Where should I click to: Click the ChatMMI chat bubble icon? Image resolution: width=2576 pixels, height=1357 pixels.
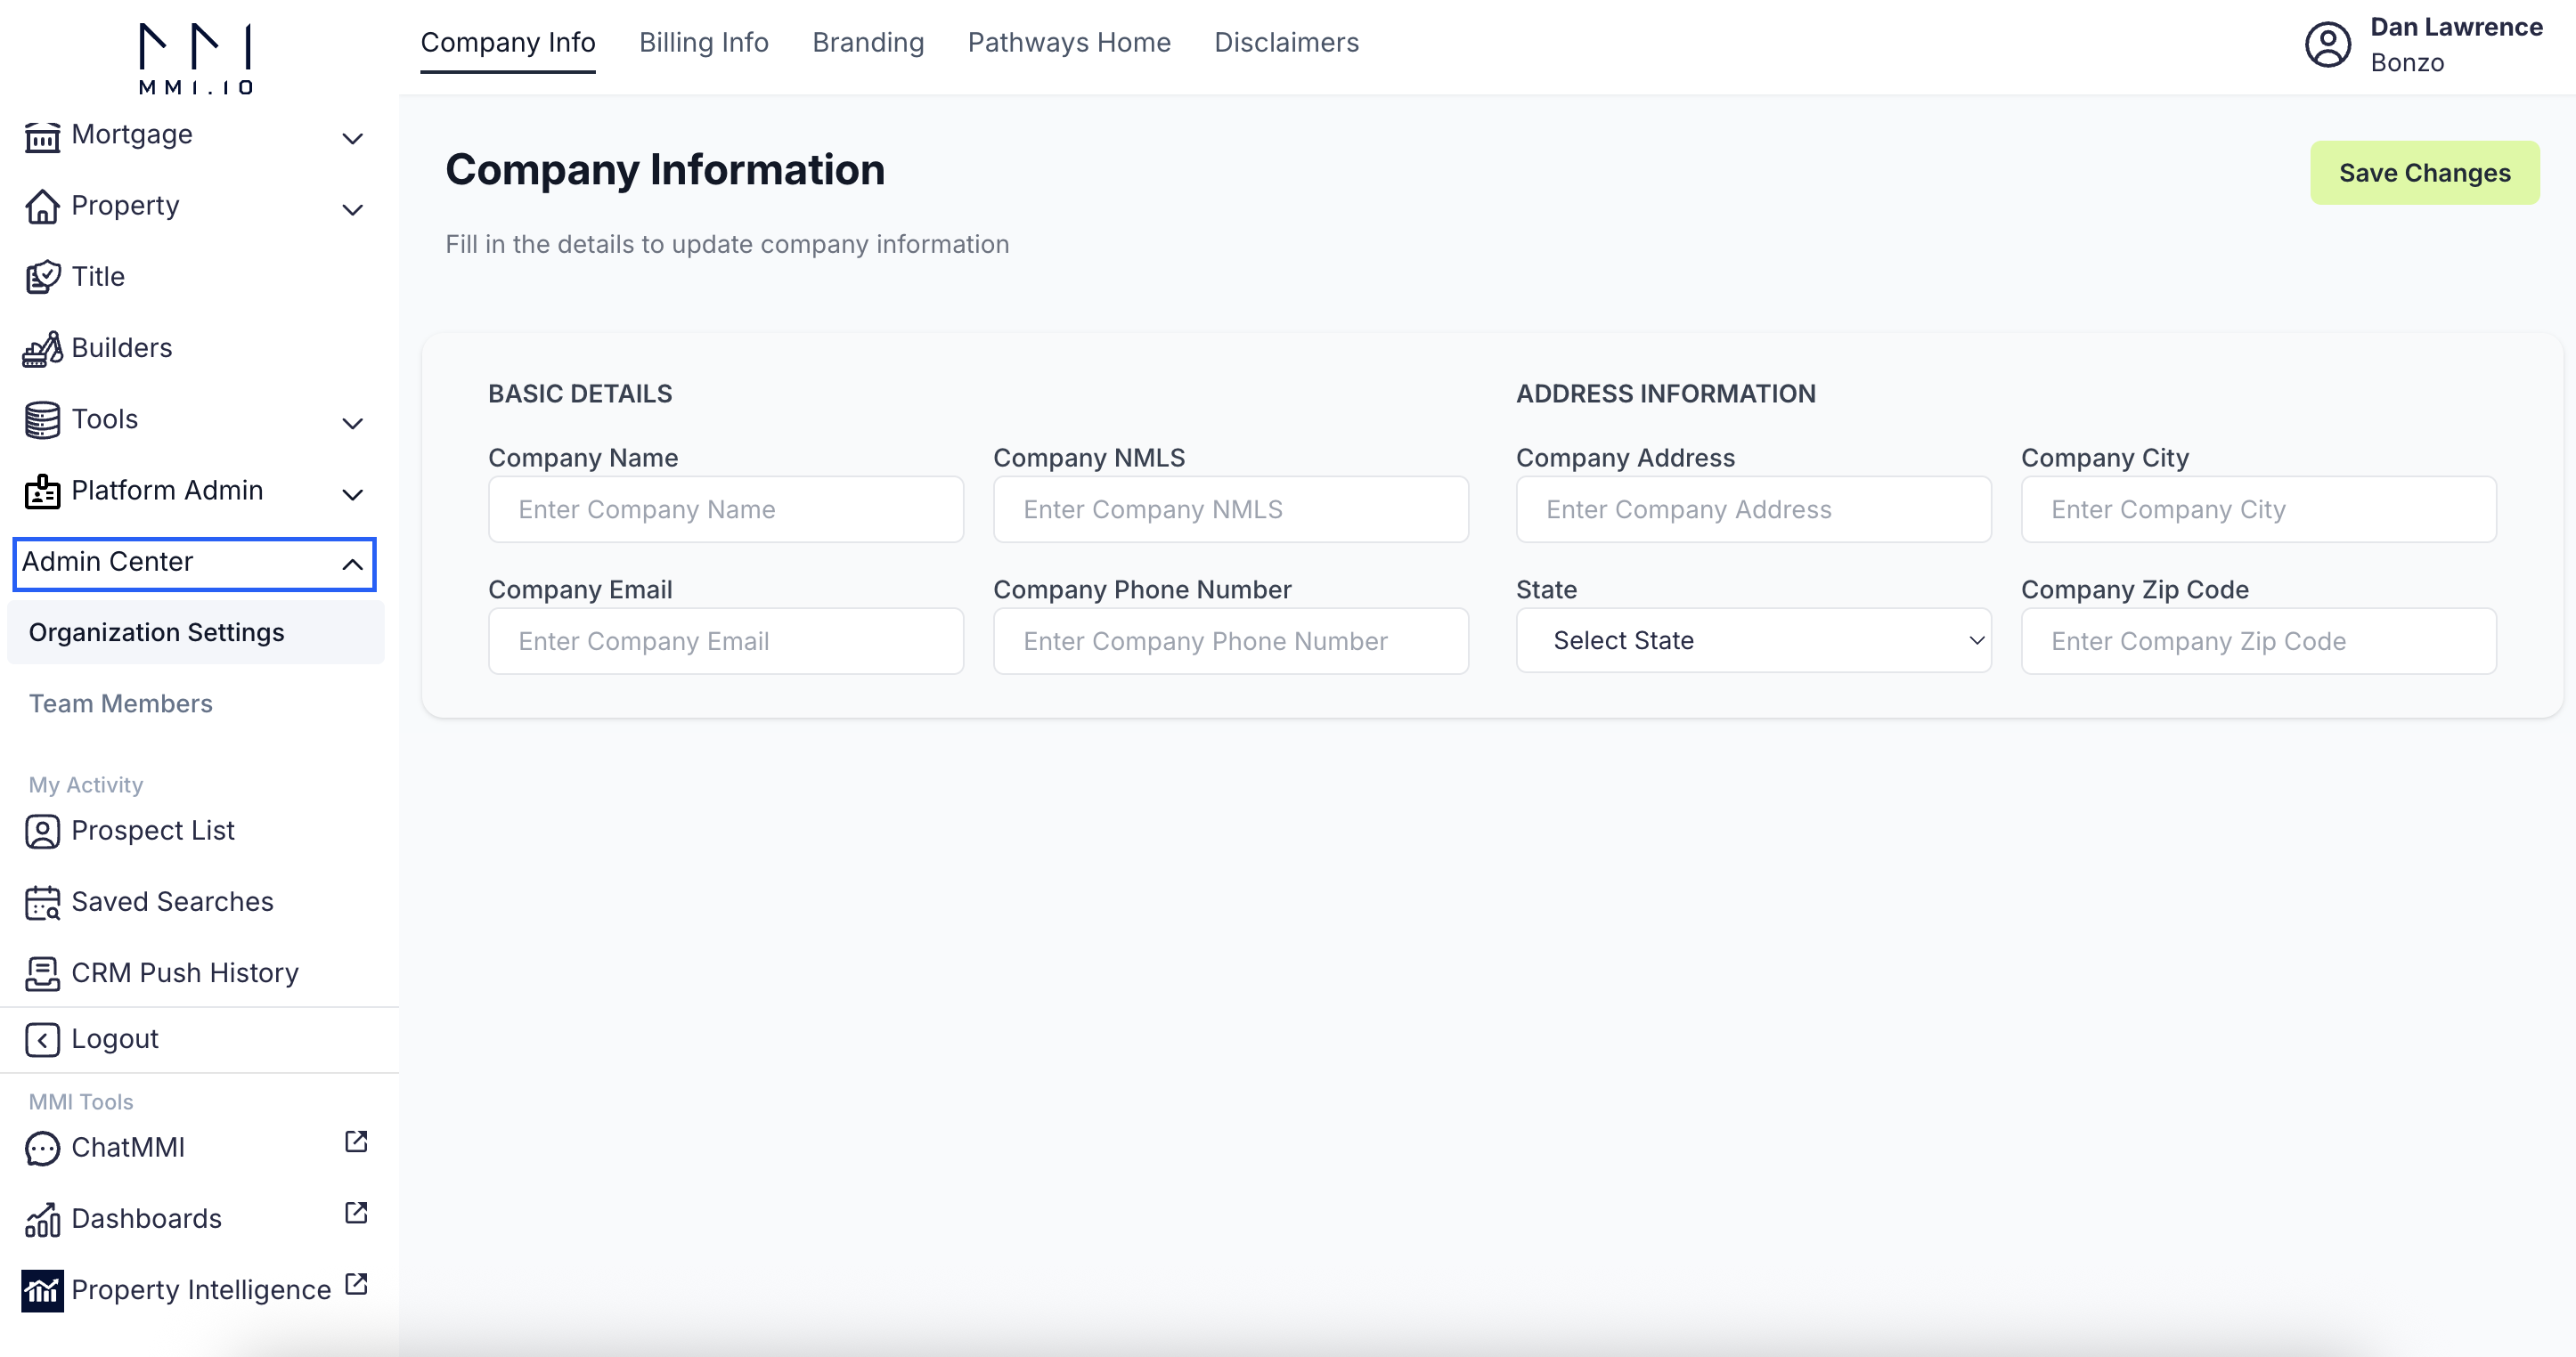tap(42, 1149)
